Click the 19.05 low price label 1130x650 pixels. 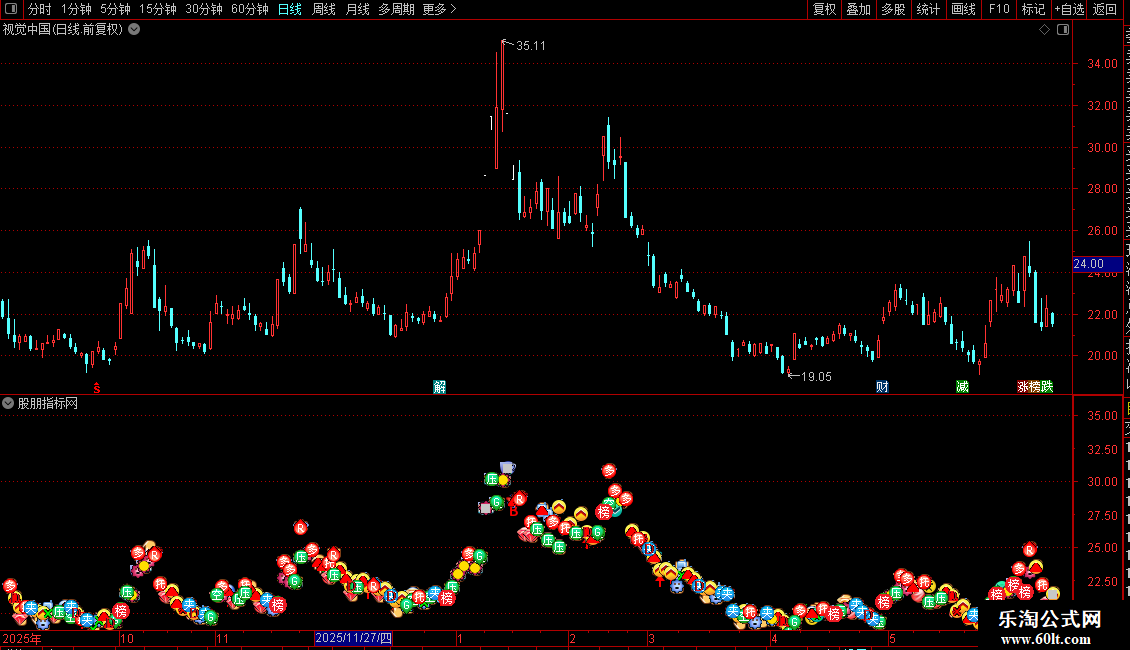(816, 377)
